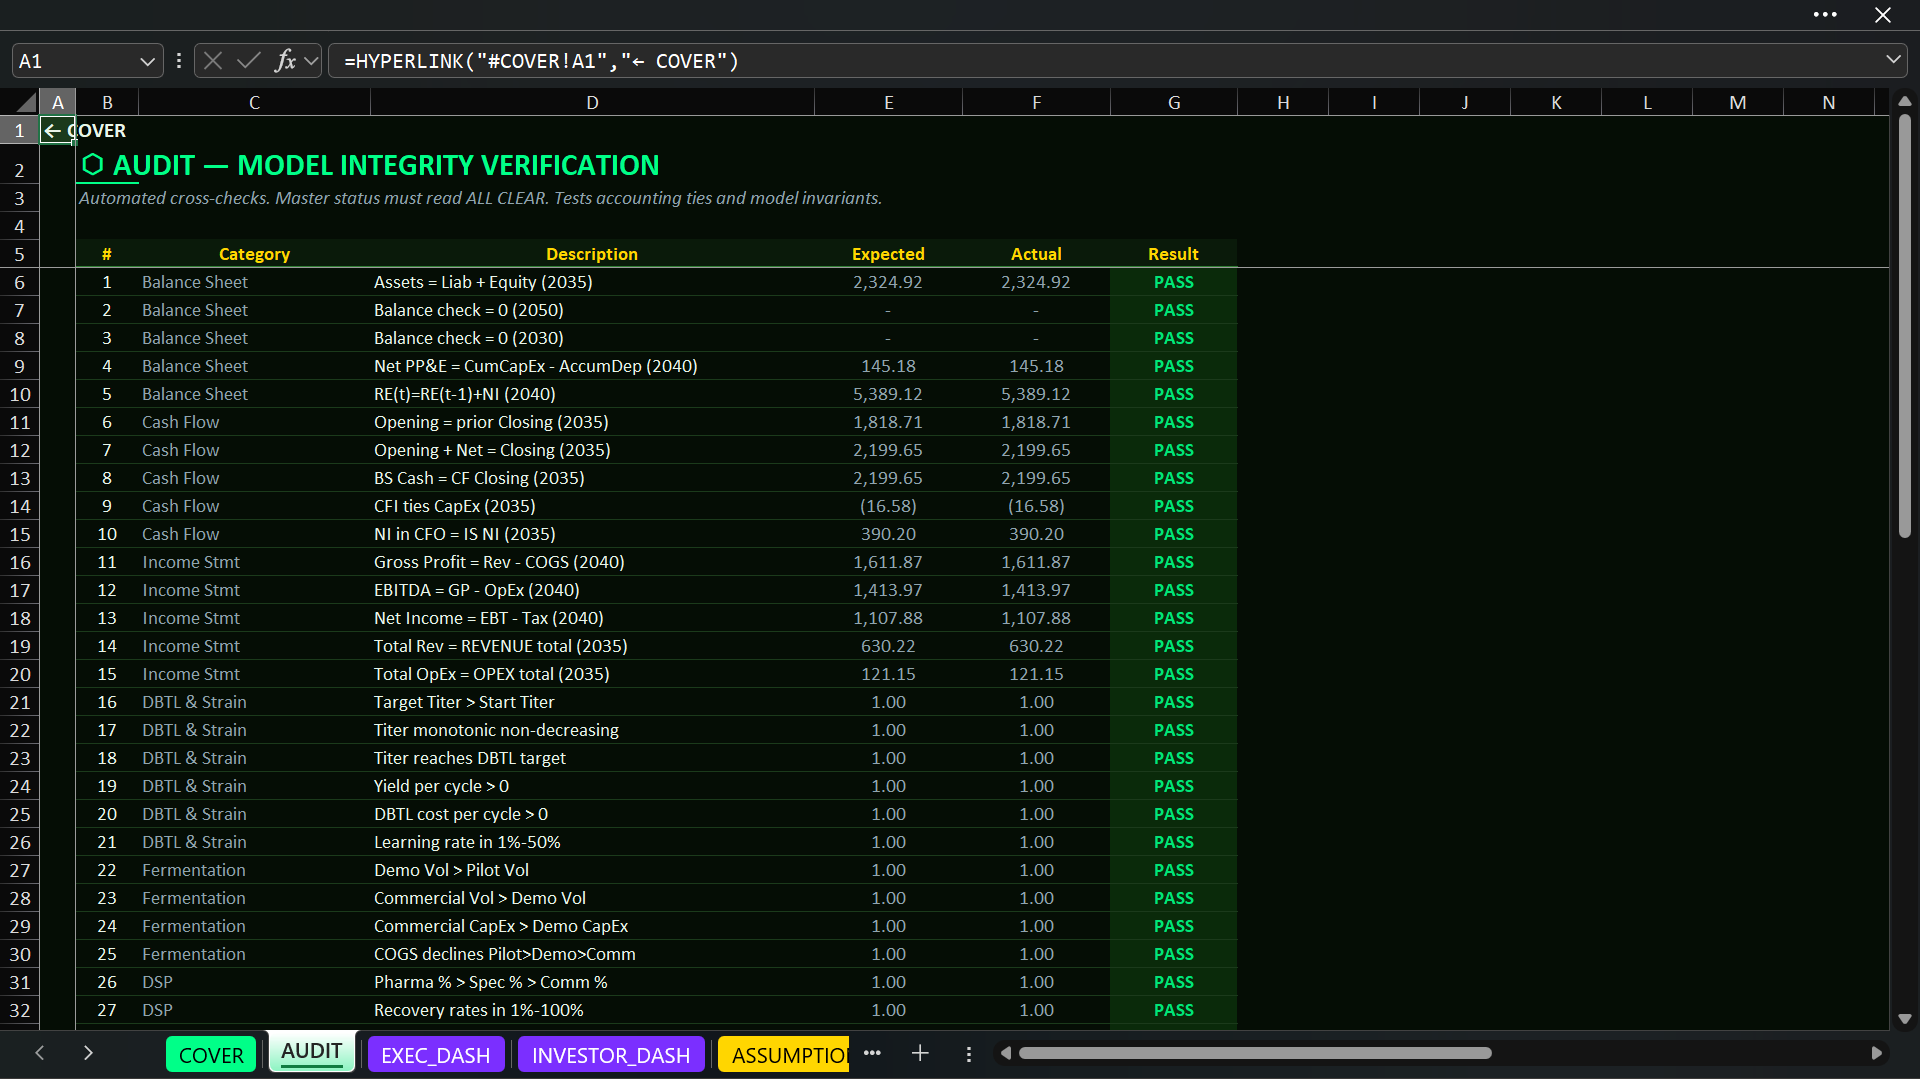Viewport: 1920px width, 1080px height.
Task: Go to previous sheet tab arrow
Action: (x=40, y=1053)
